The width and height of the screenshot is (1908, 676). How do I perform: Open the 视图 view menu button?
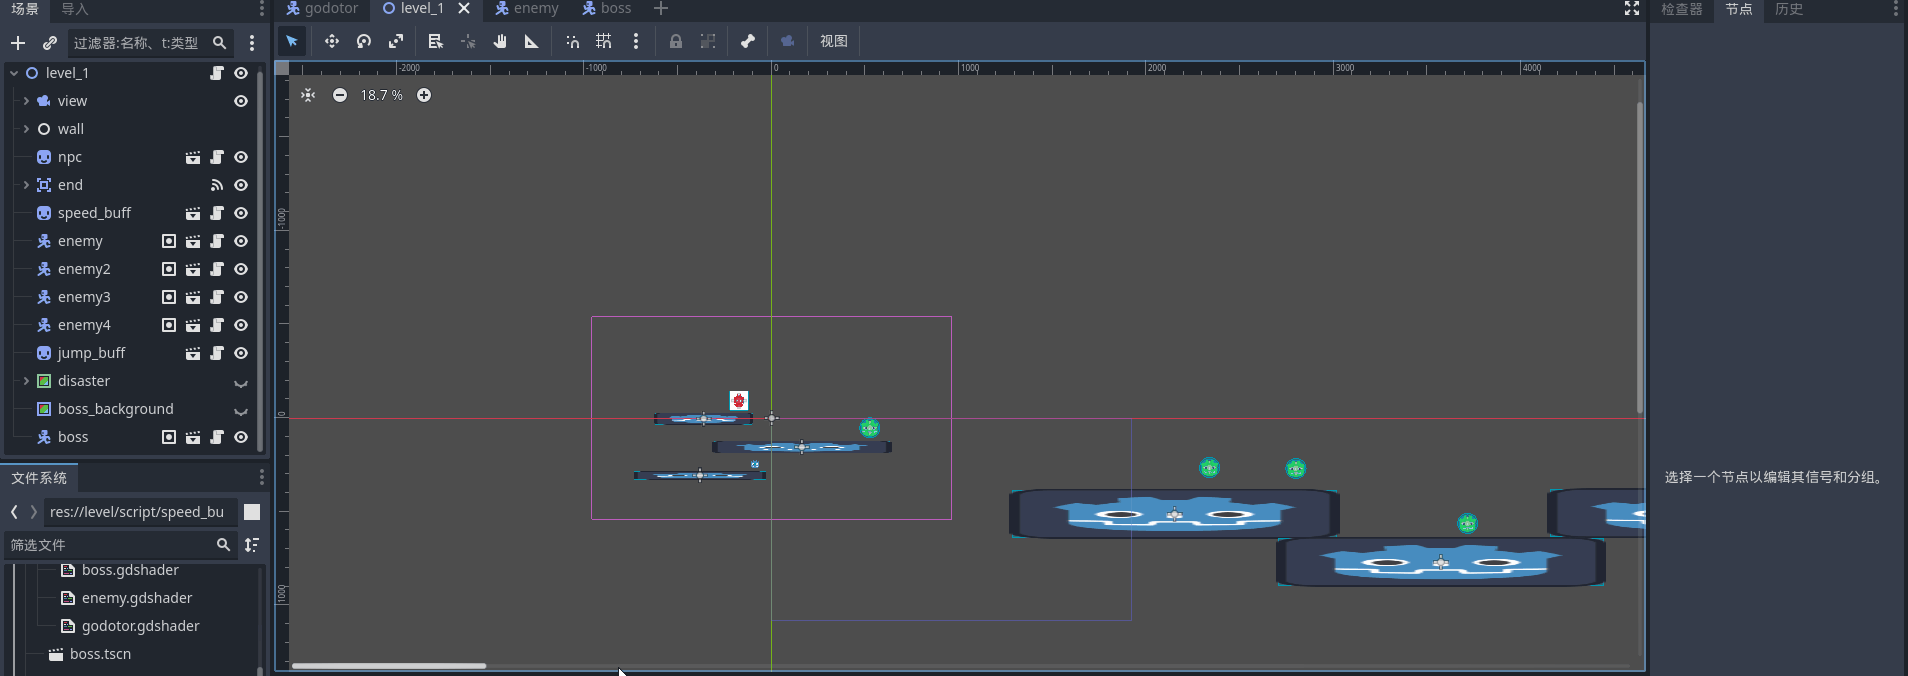(x=833, y=41)
